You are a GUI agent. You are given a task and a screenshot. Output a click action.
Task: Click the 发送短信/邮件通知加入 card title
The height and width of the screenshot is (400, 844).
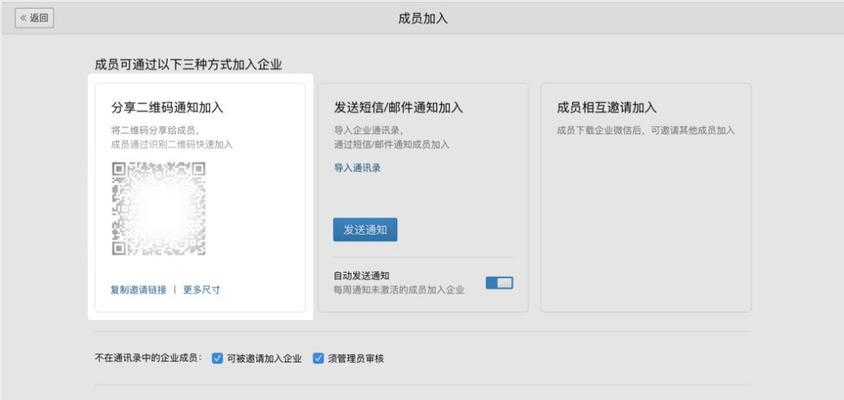point(398,108)
